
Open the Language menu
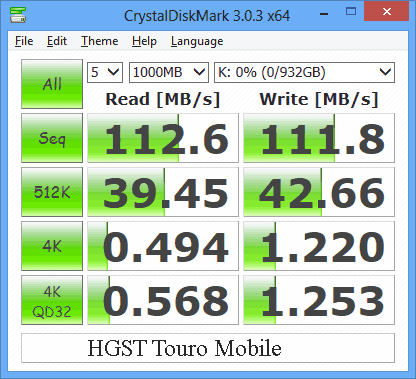click(x=197, y=41)
